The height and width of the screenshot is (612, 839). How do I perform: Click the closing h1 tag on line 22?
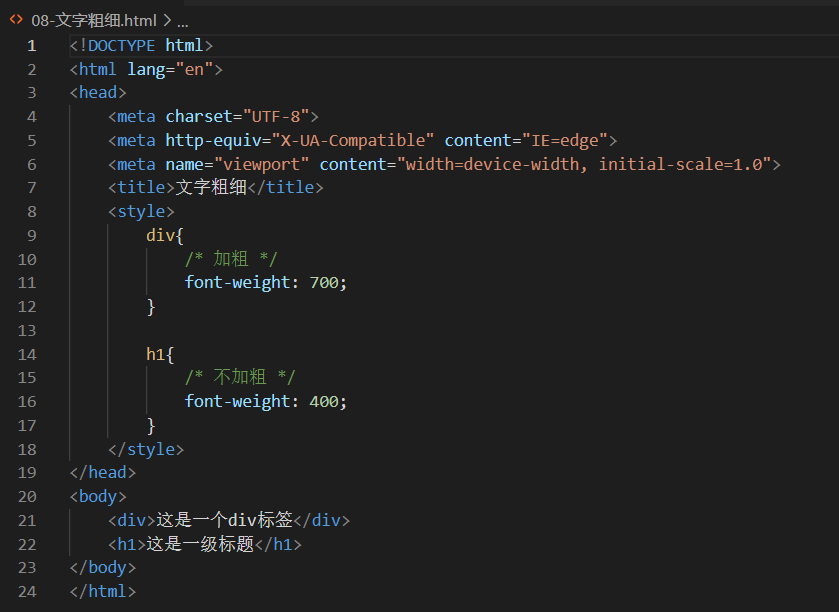point(278,544)
